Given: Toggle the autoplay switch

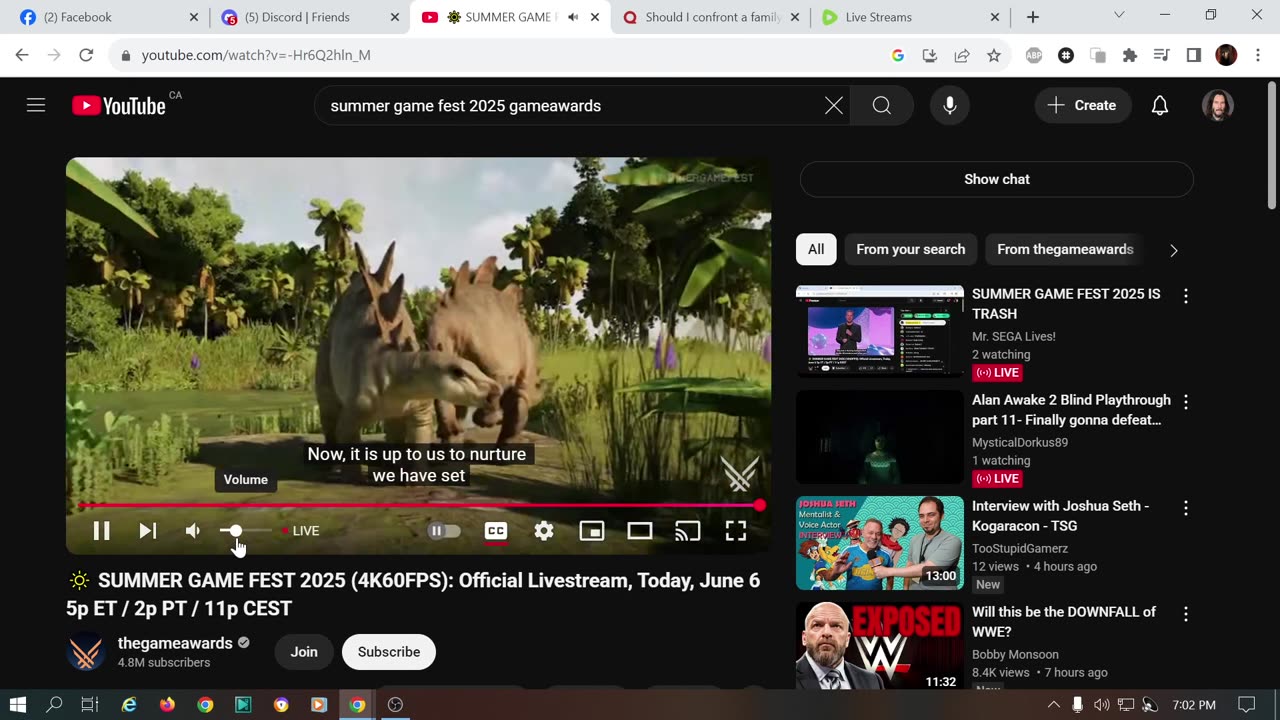Looking at the screenshot, I should (x=444, y=531).
